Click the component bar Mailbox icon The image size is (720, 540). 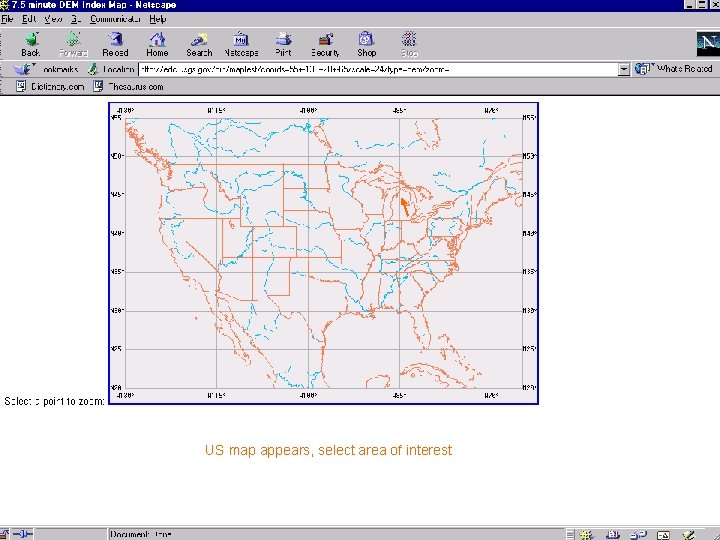tap(613, 534)
